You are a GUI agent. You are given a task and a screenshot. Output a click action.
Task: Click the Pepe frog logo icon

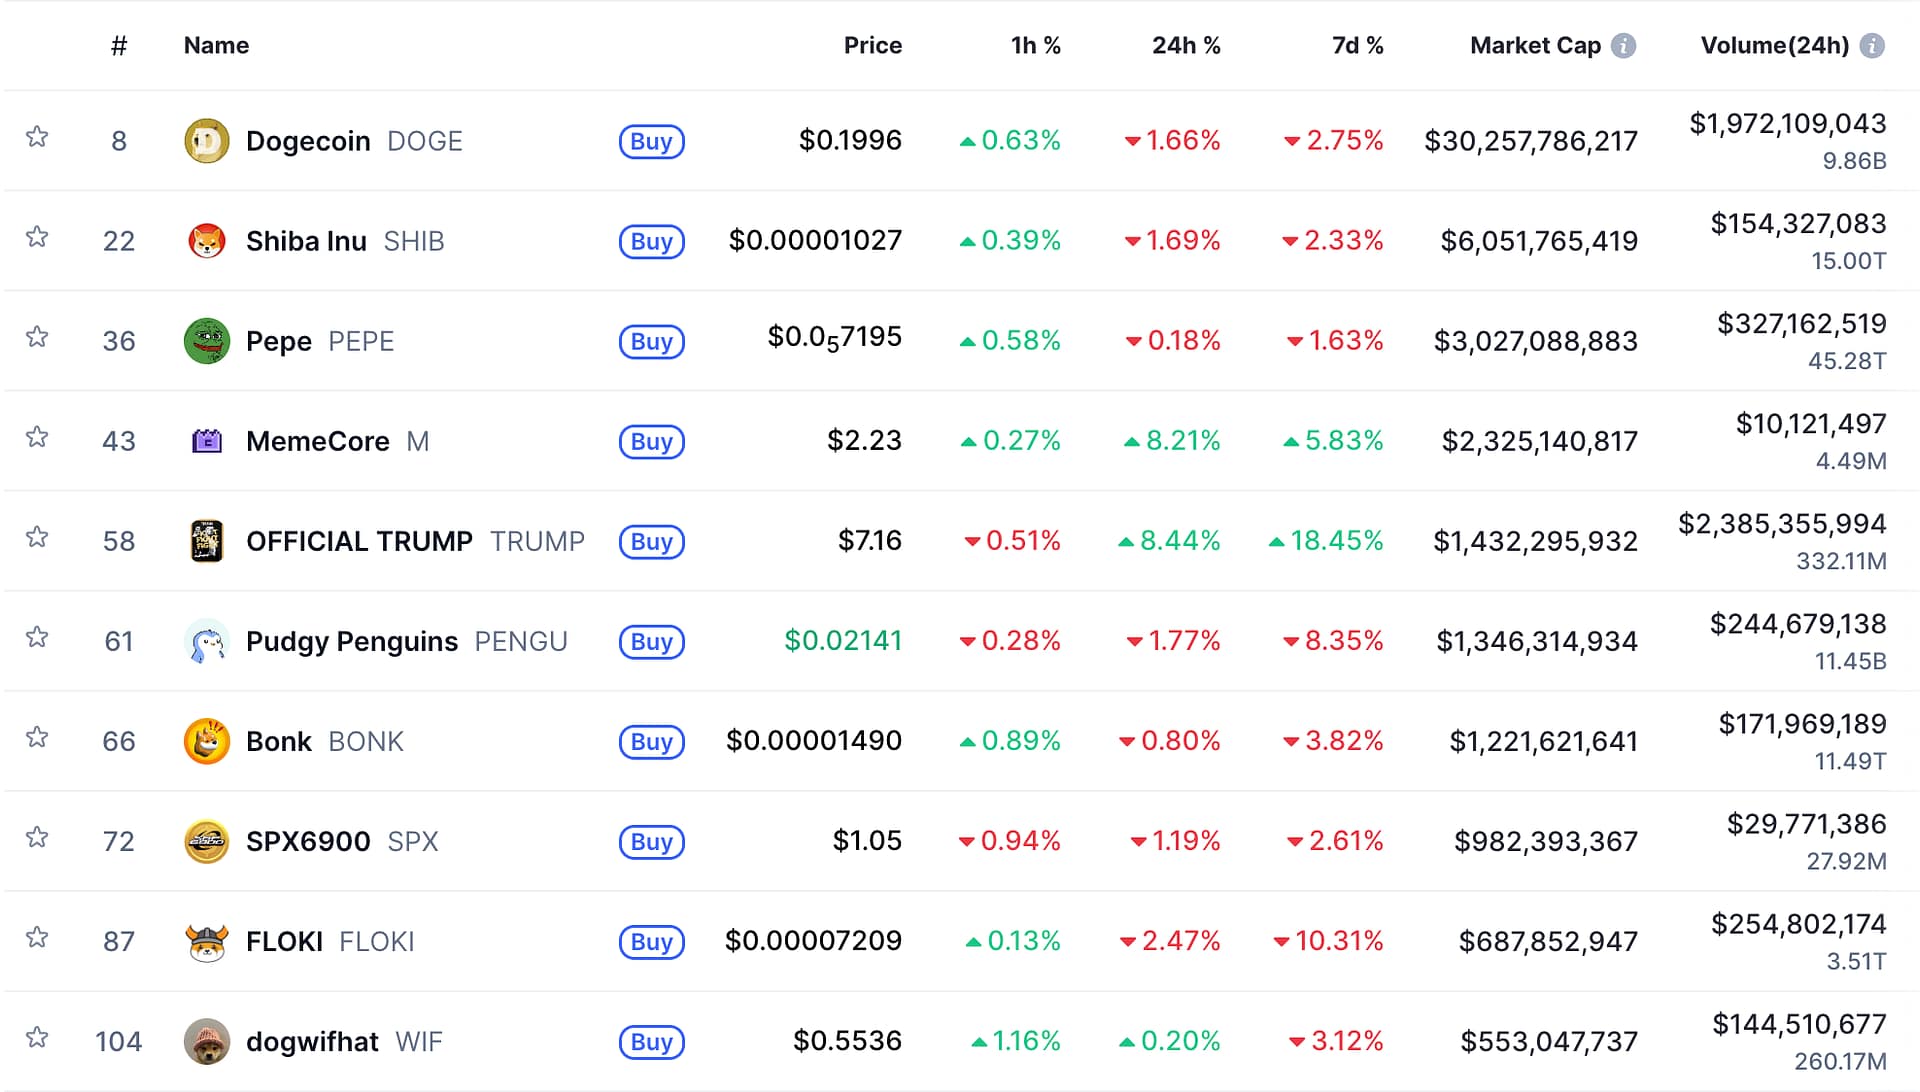[x=207, y=341]
